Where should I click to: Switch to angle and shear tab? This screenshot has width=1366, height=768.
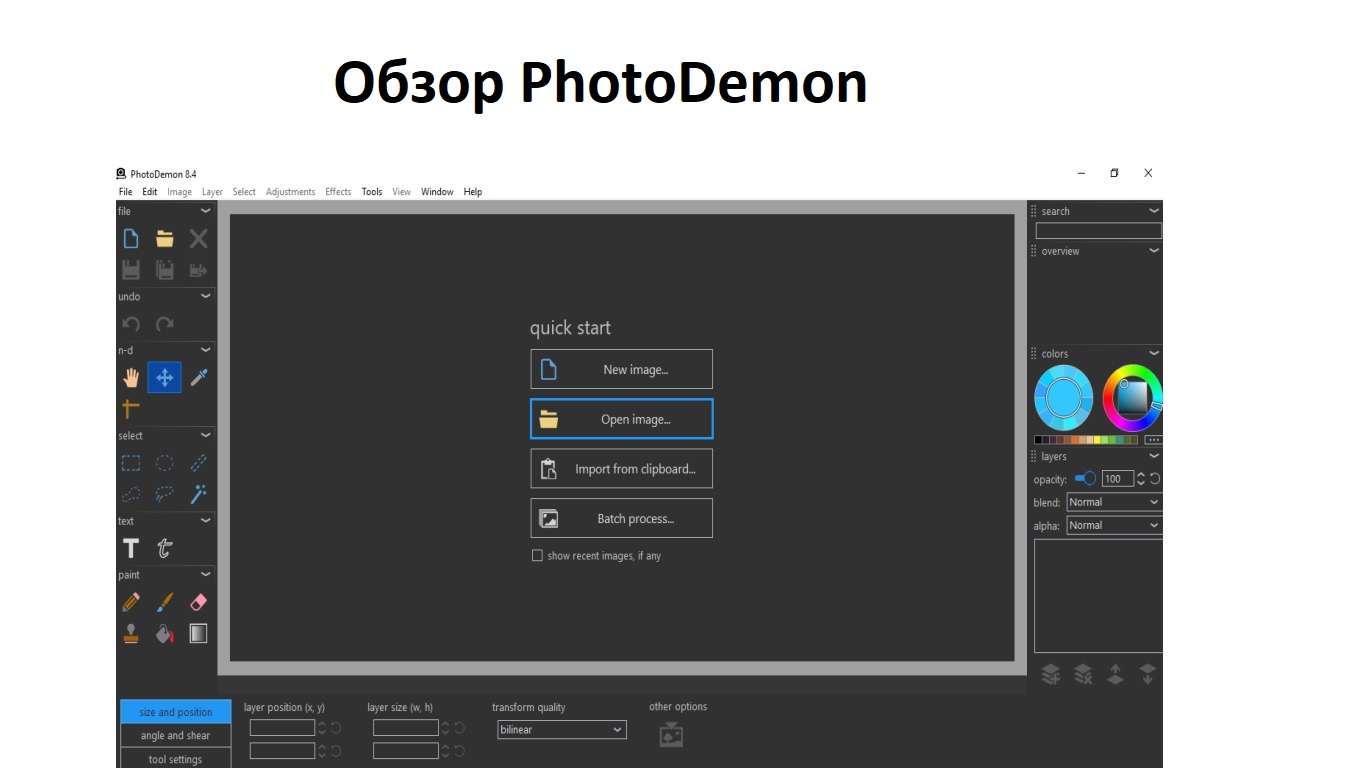tap(176, 735)
